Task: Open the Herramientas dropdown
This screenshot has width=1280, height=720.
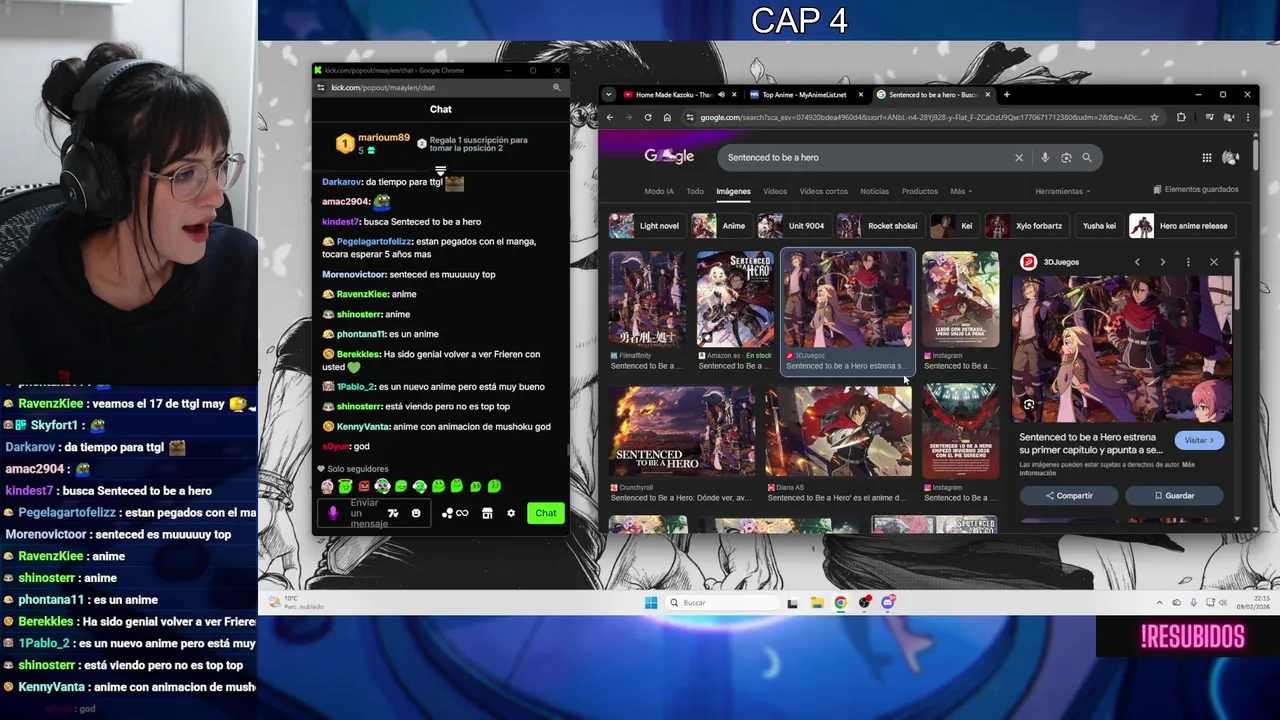Action: [x=1062, y=191]
